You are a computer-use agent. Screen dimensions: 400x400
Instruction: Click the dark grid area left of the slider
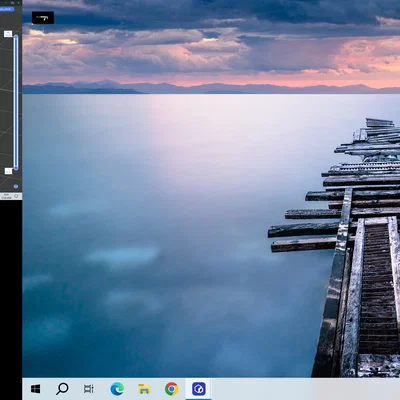6,100
